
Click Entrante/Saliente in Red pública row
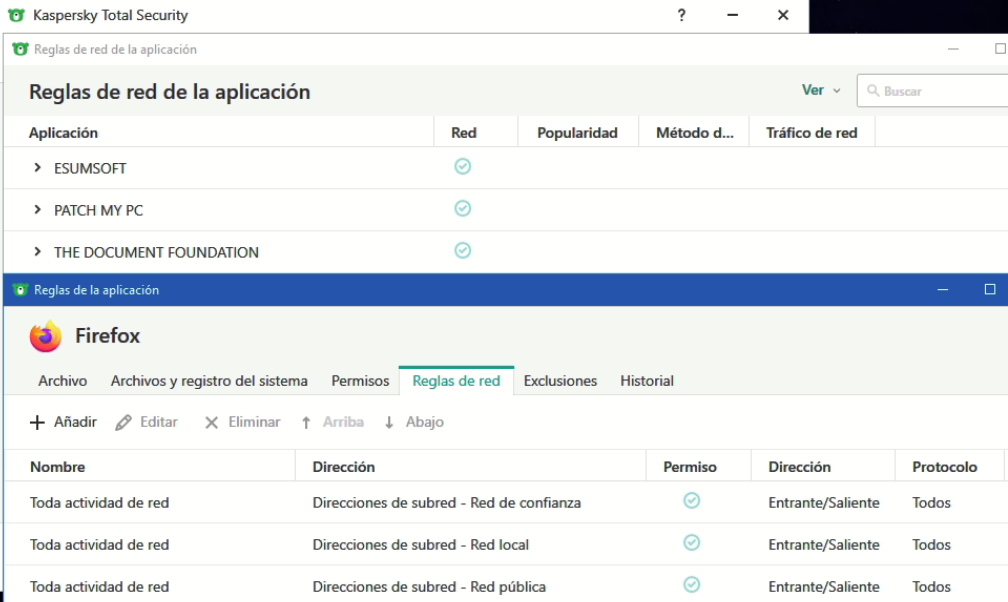[x=824, y=586]
